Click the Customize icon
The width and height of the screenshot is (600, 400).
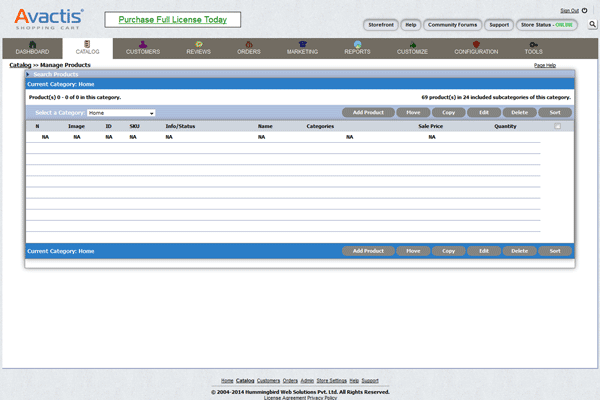tap(412, 44)
